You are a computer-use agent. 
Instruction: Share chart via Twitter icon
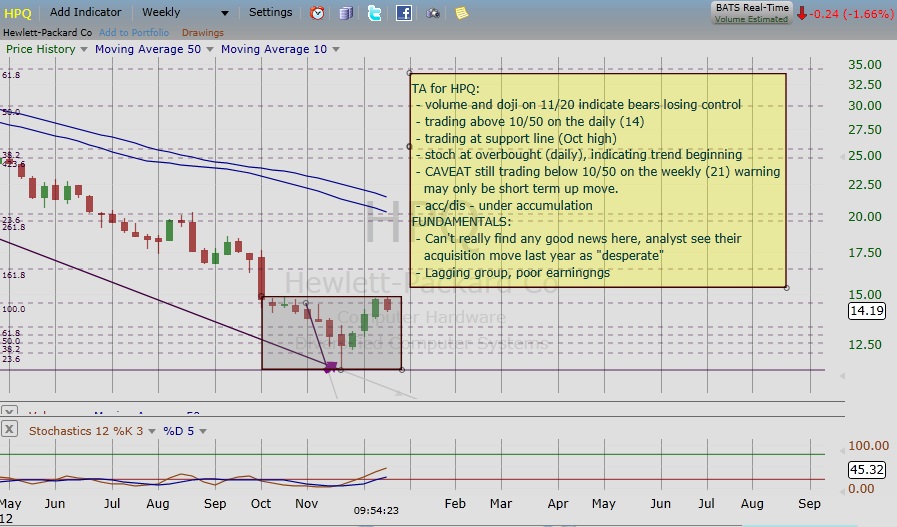click(374, 13)
